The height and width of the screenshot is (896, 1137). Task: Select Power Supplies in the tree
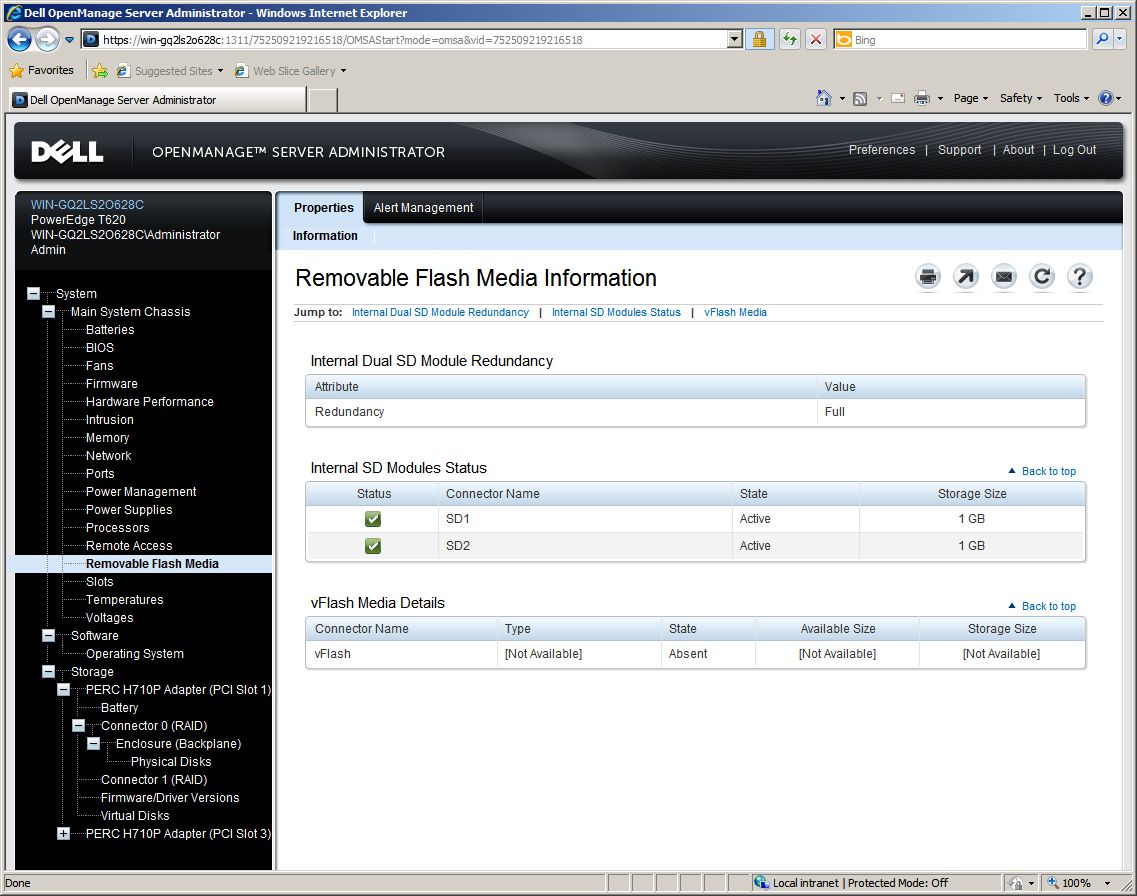point(129,510)
